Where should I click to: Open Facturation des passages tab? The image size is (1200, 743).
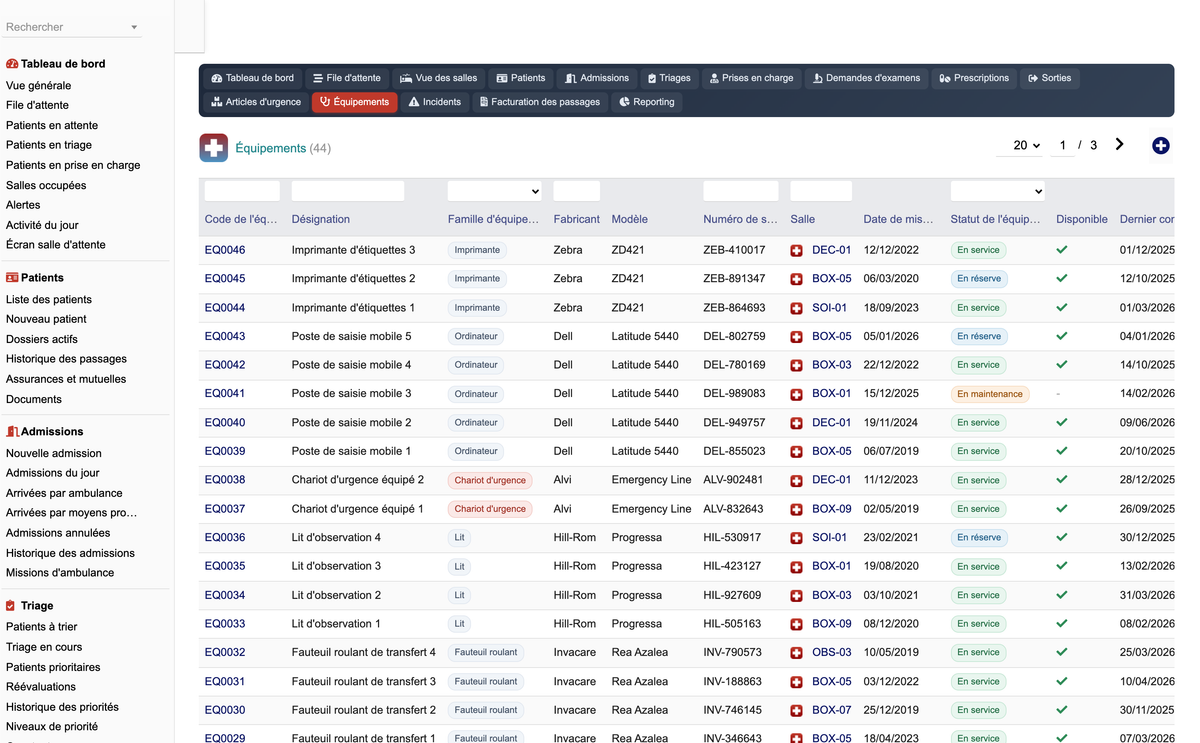(x=540, y=102)
